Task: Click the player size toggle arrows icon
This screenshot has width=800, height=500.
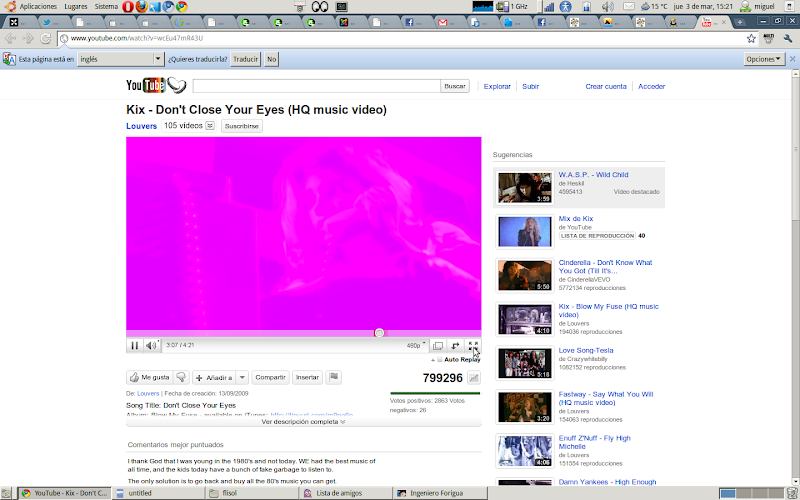Action: 455,345
